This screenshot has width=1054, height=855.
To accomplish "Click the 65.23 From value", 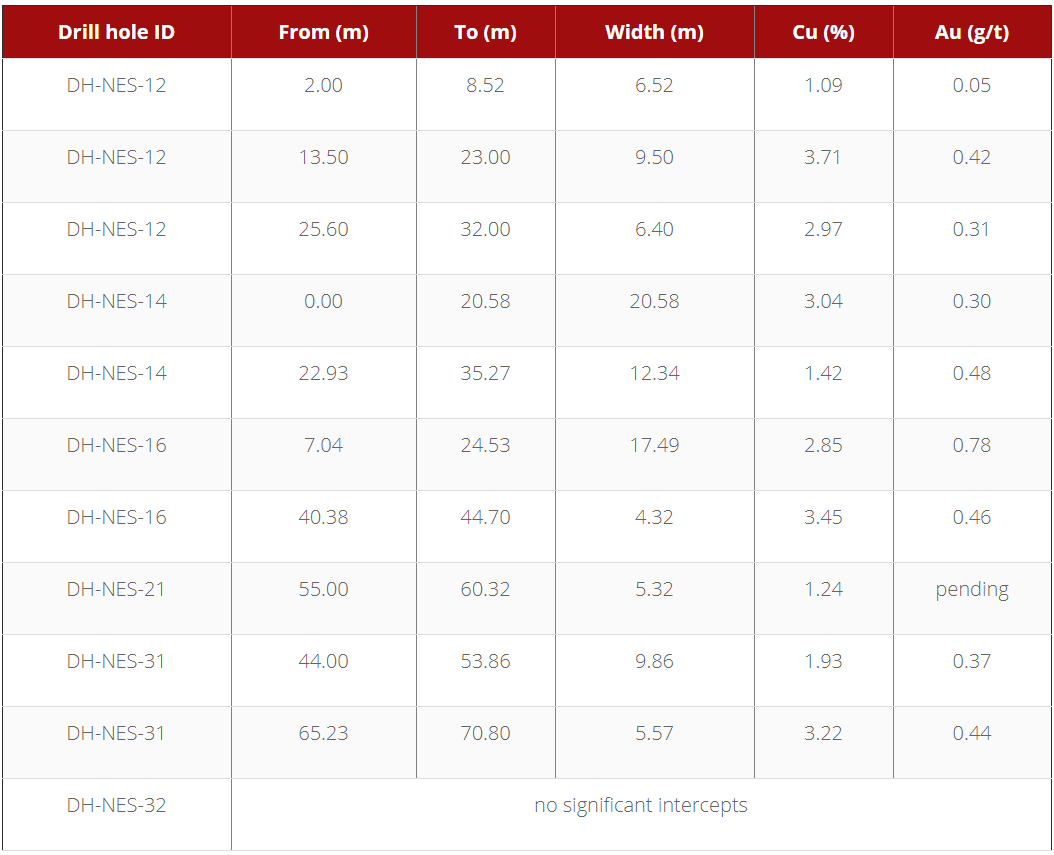I will 324,733.
